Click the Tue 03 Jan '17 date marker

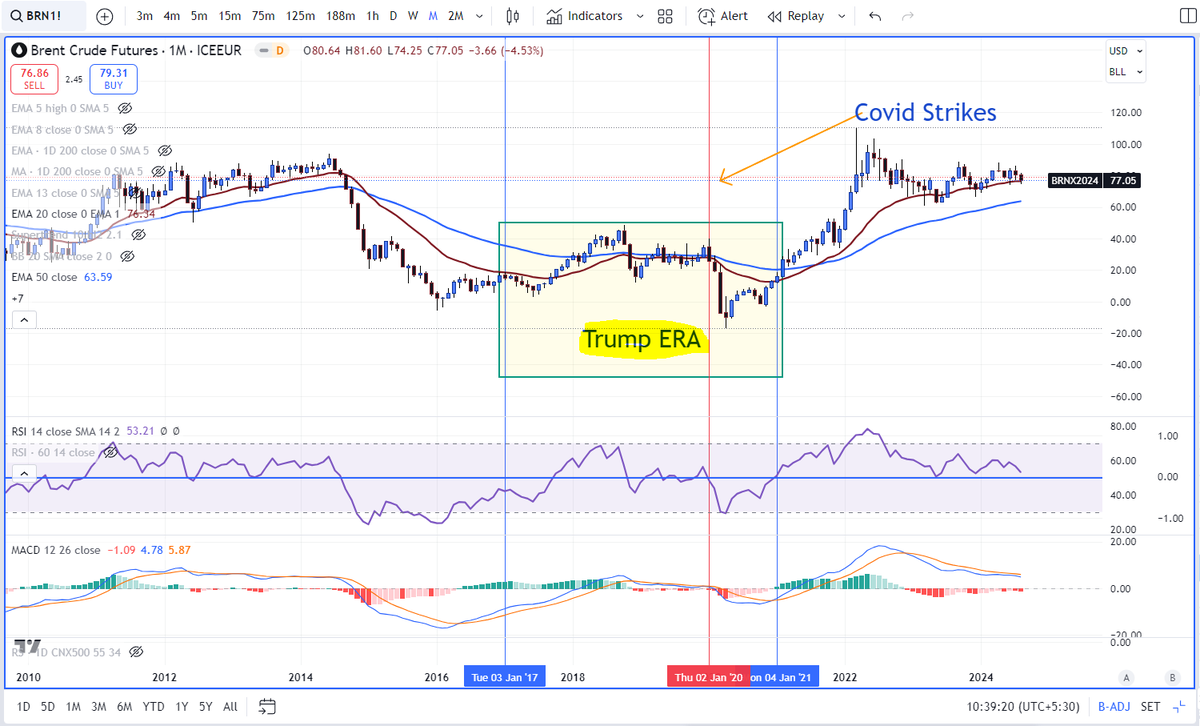tap(507, 677)
